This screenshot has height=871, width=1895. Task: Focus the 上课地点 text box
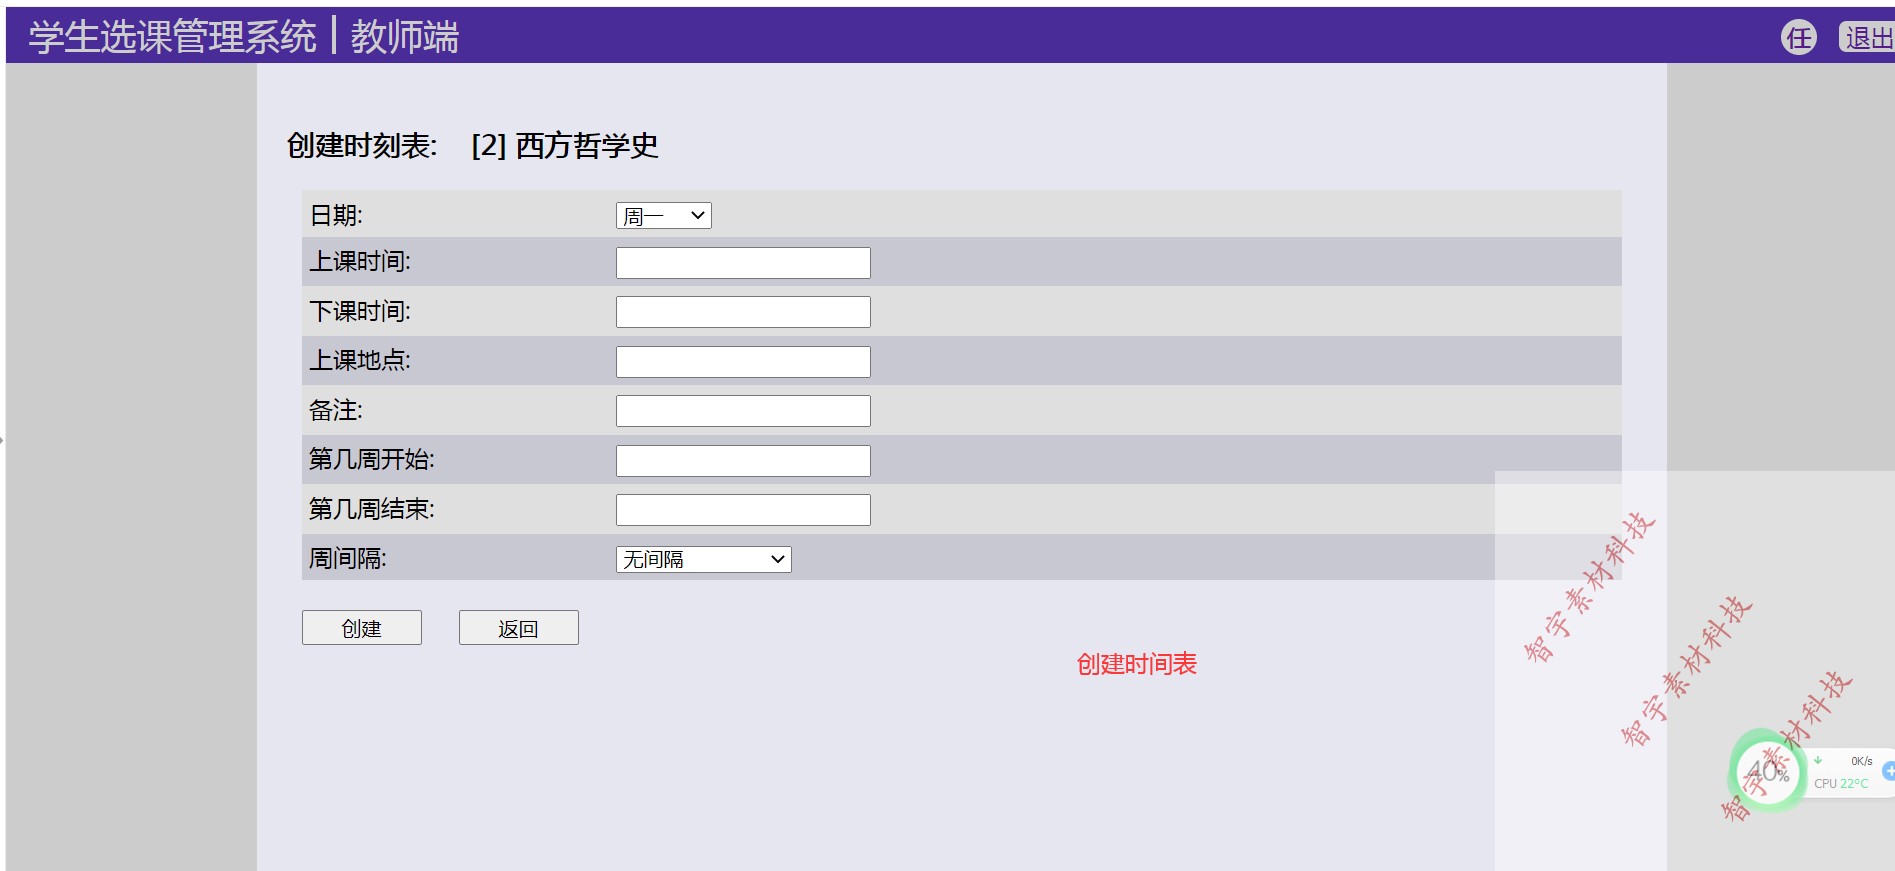click(x=743, y=362)
